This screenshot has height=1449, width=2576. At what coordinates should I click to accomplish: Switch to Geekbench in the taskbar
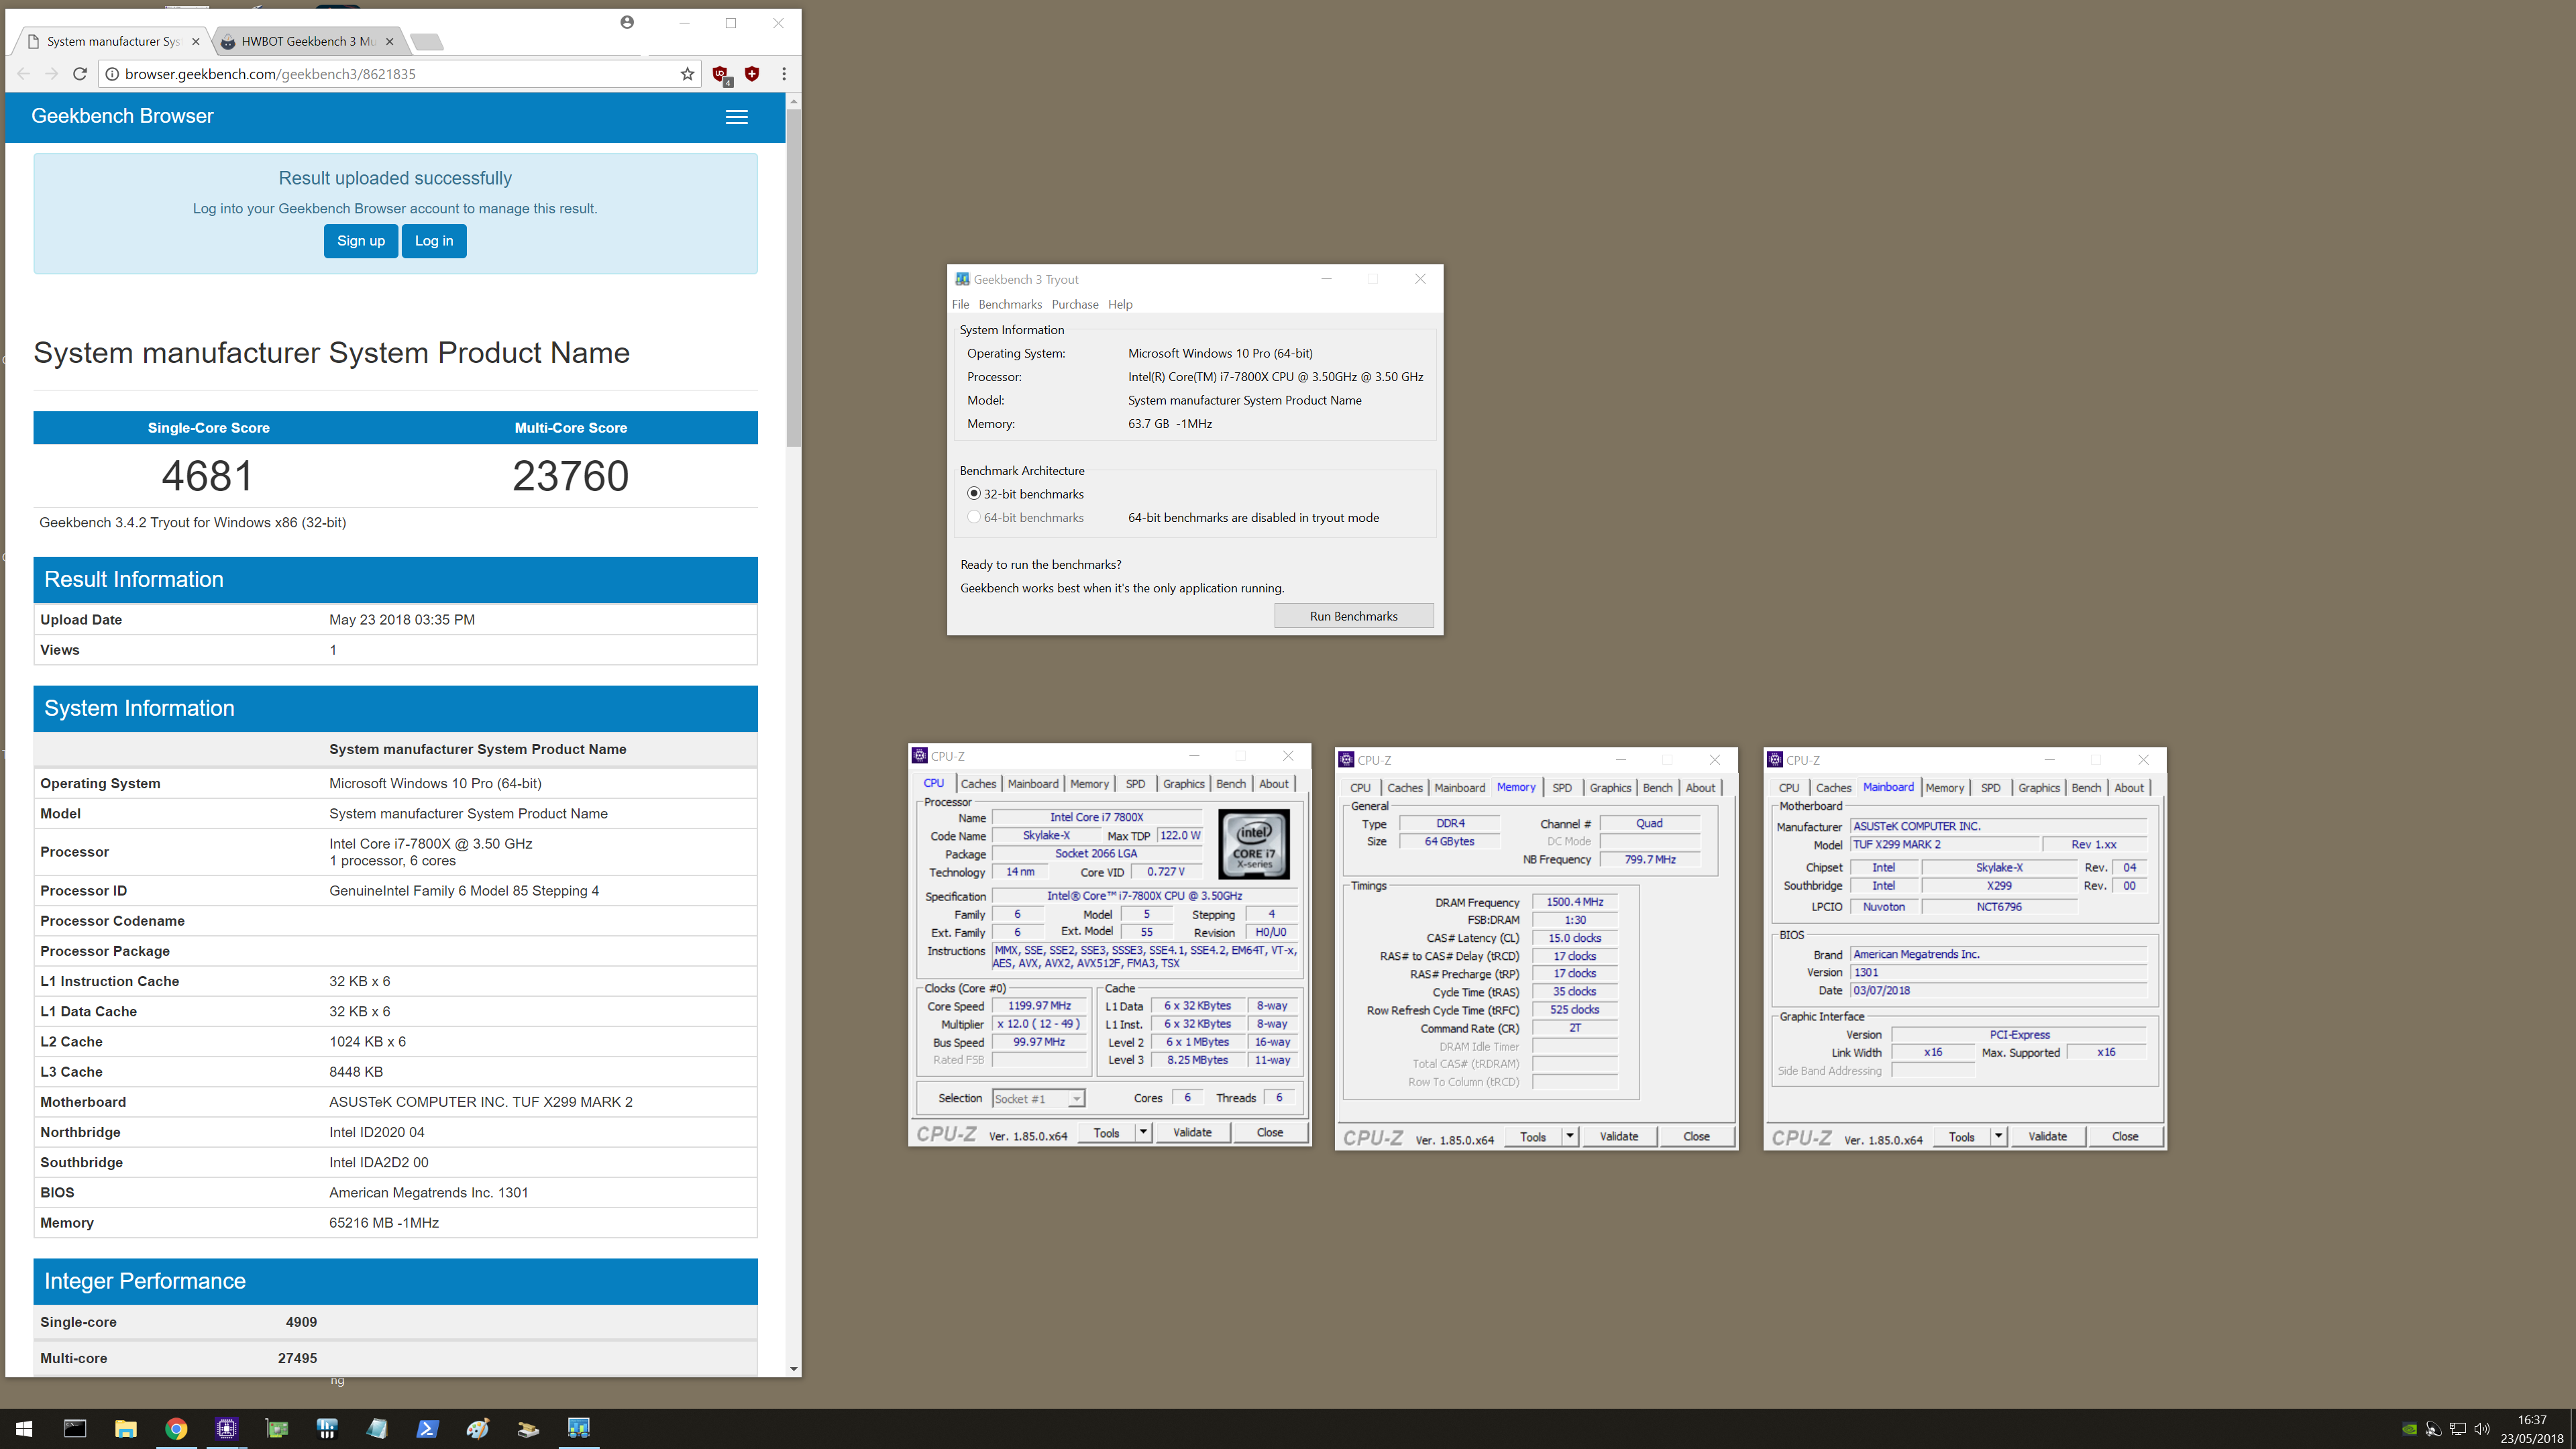click(579, 1428)
